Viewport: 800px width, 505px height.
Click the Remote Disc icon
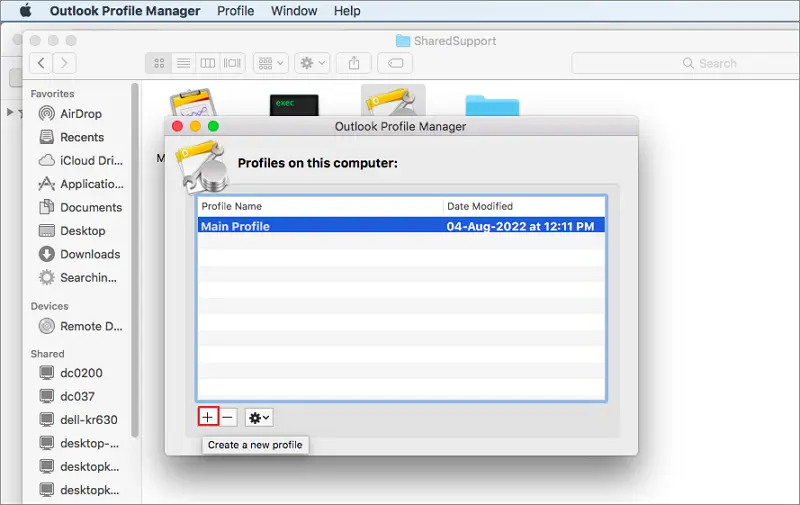click(x=46, y=326)
